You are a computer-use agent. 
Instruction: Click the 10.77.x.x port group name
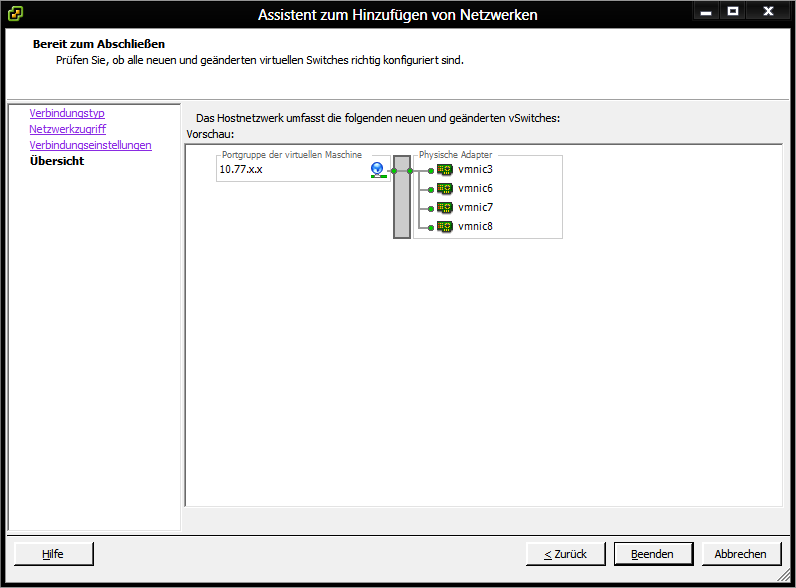point(241,170)
